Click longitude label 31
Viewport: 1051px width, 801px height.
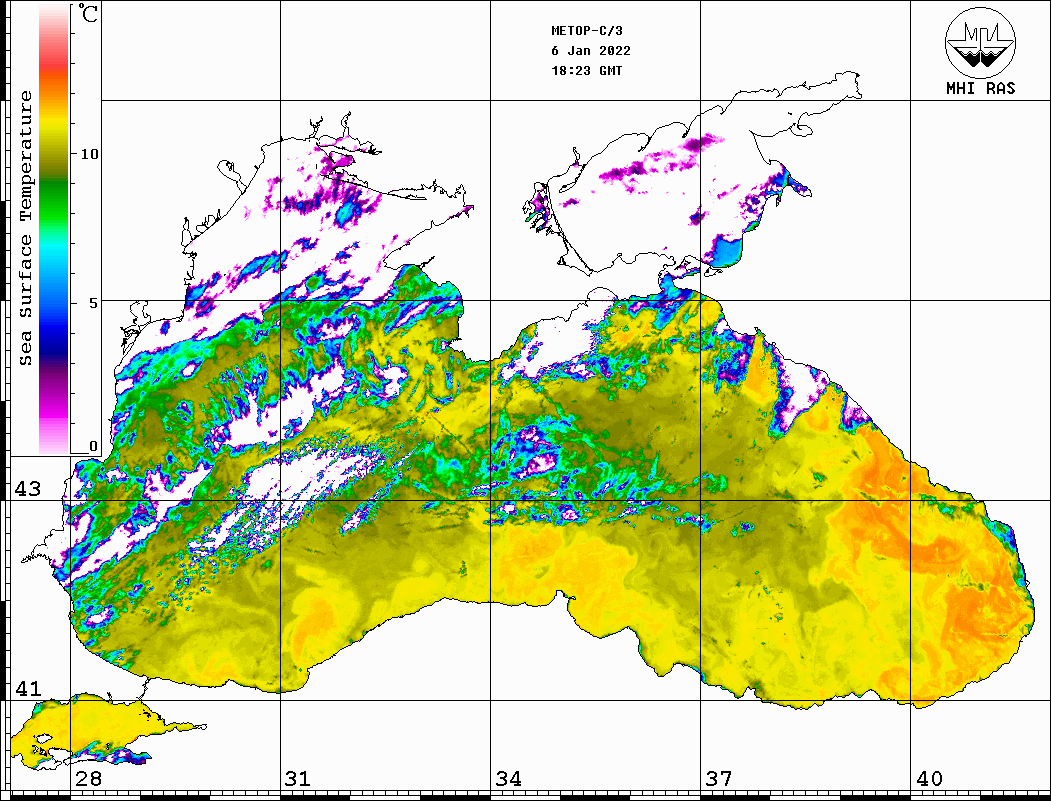[298, 779]
